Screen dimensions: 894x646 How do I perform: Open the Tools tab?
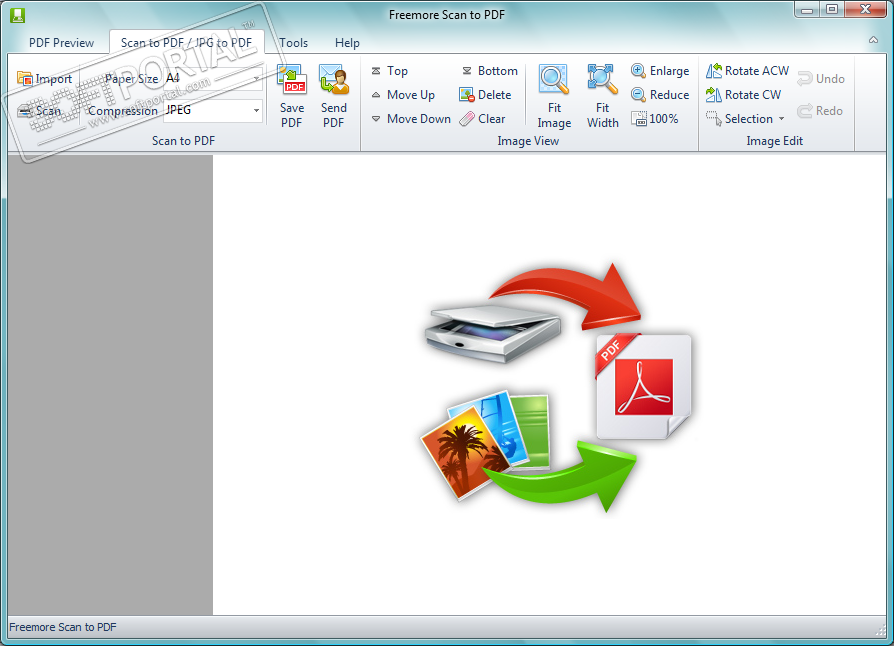click(x=293, y=43)
